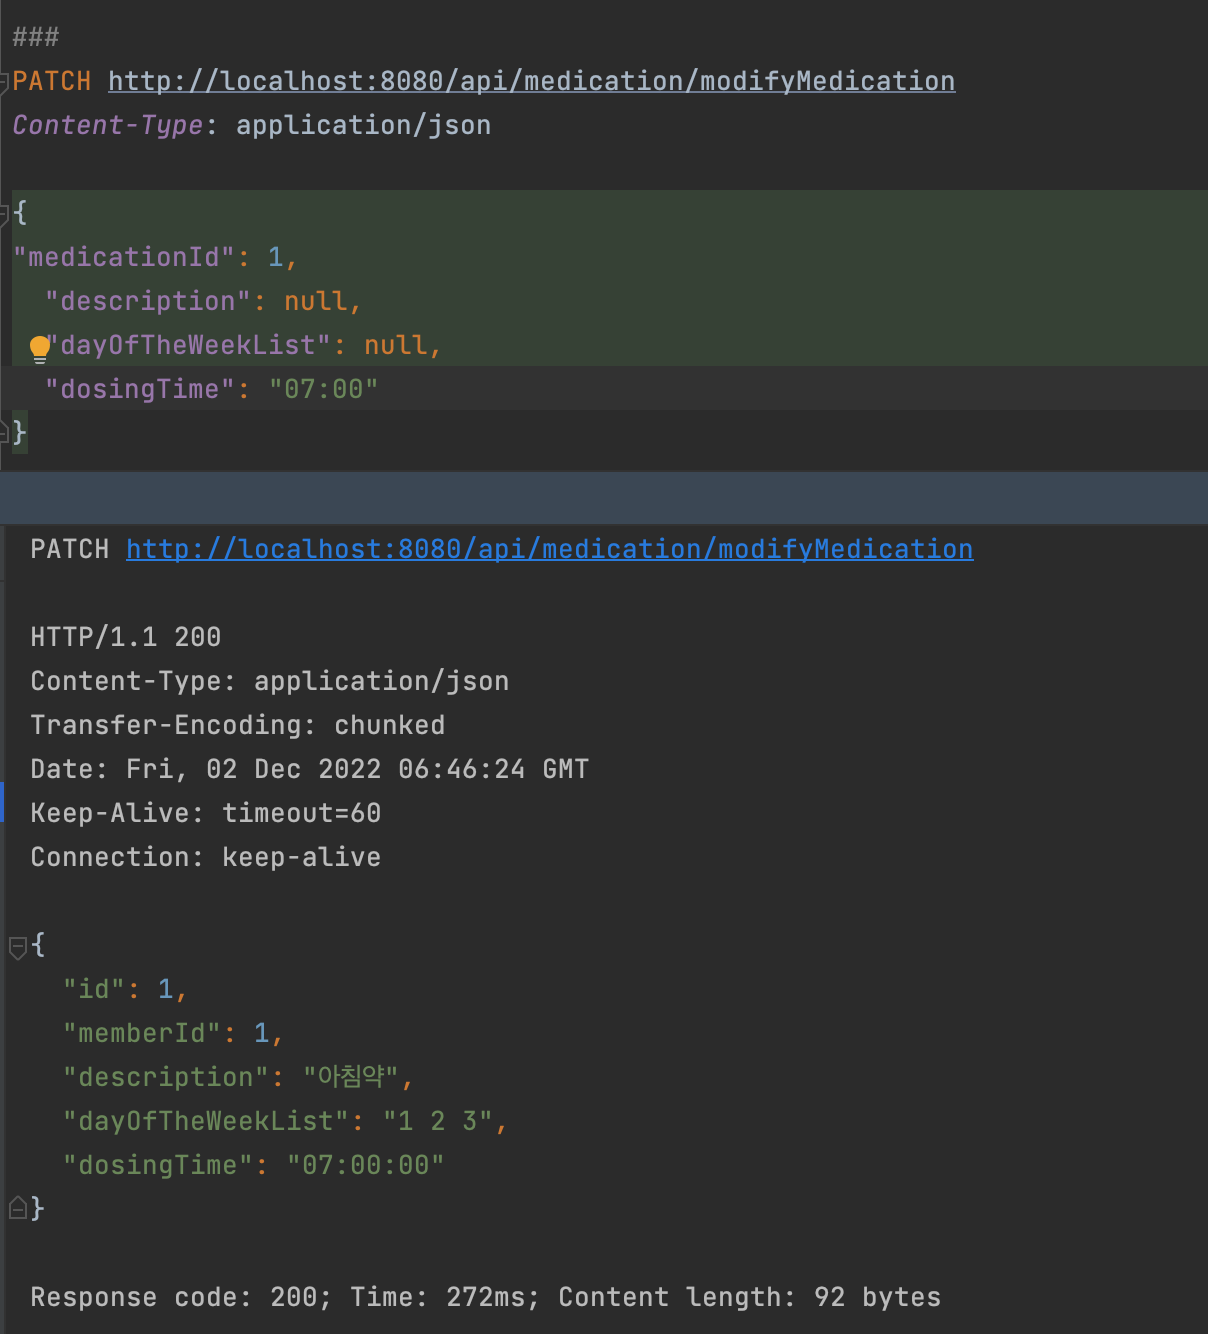1208x1334 pixels.
Task: Collapse response JSON at closing brace fold marker
Action: pos(18,1208)
